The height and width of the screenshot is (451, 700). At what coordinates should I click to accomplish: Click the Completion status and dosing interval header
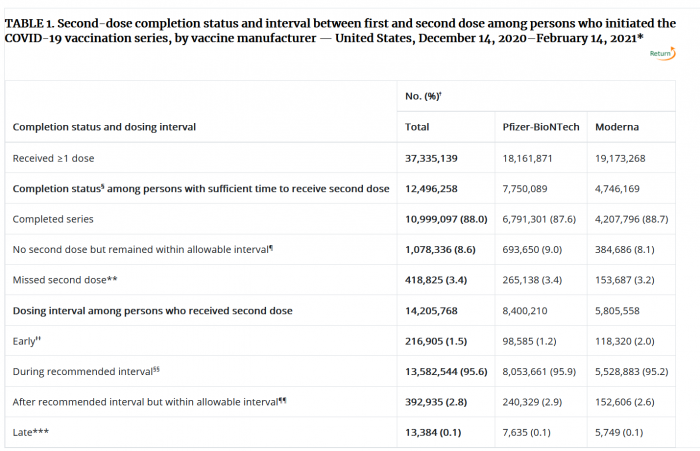coord(104,127)
